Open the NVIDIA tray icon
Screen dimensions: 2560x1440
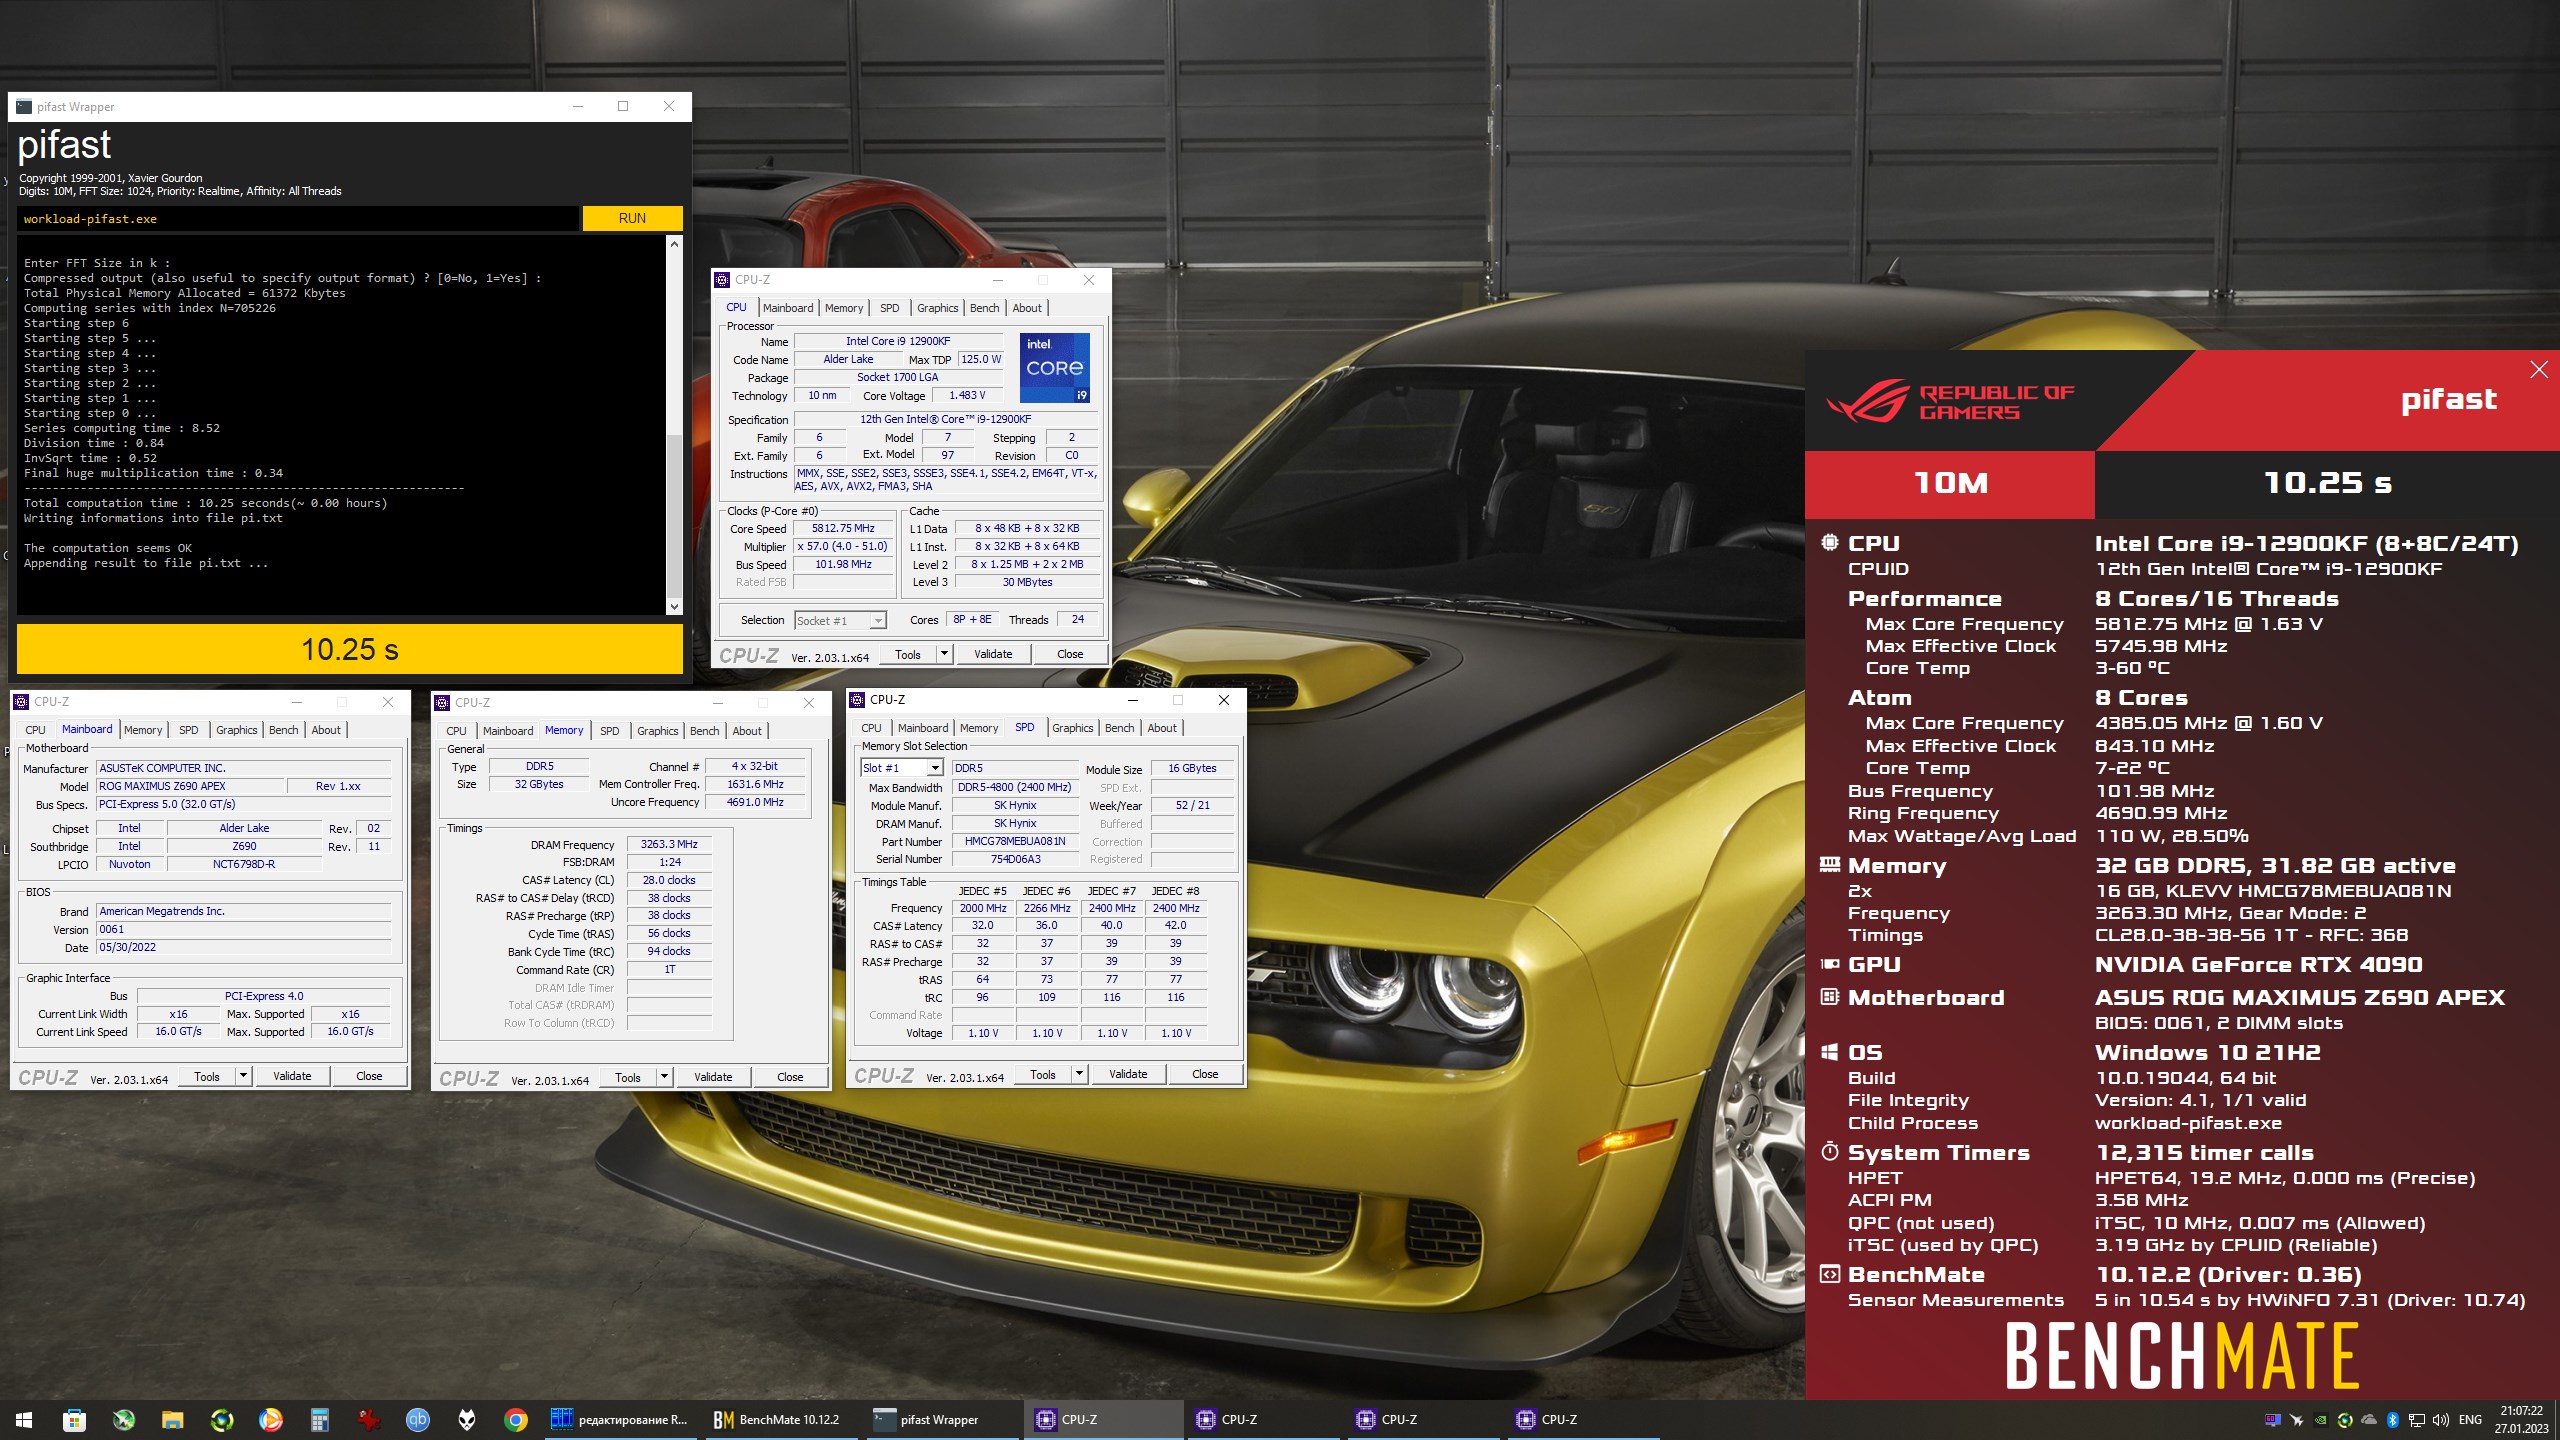click(2321, 1420)
